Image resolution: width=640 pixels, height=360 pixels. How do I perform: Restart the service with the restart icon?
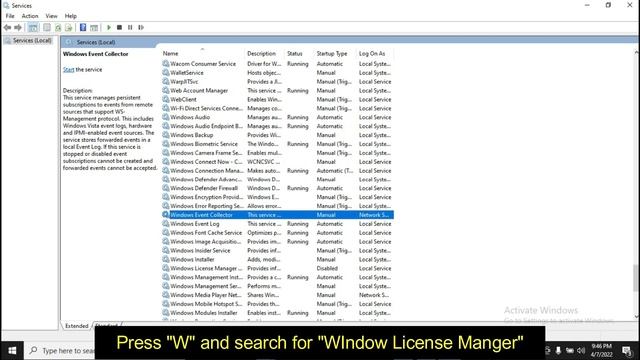coord(141,27)
